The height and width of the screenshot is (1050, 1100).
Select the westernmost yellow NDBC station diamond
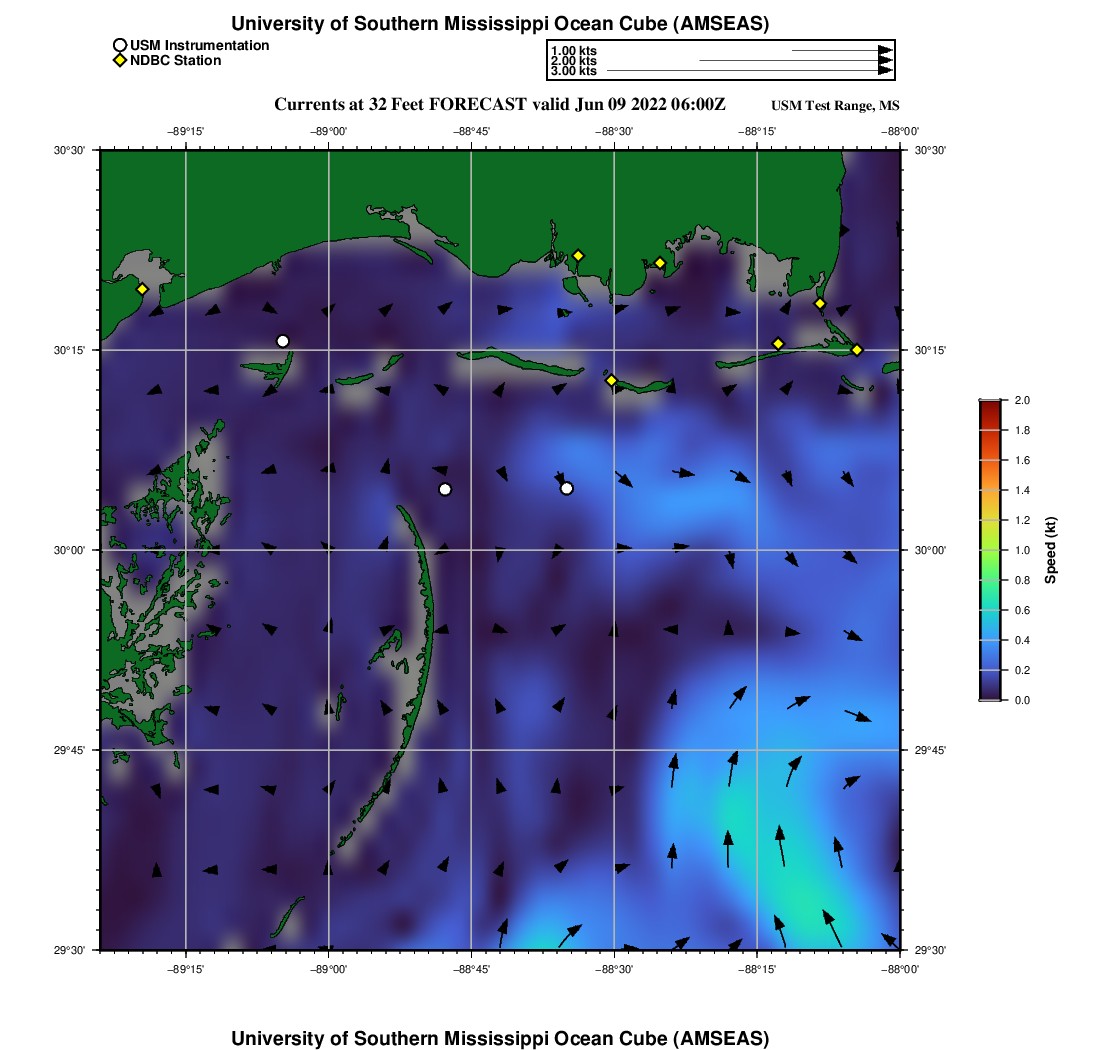coord(142,289)
